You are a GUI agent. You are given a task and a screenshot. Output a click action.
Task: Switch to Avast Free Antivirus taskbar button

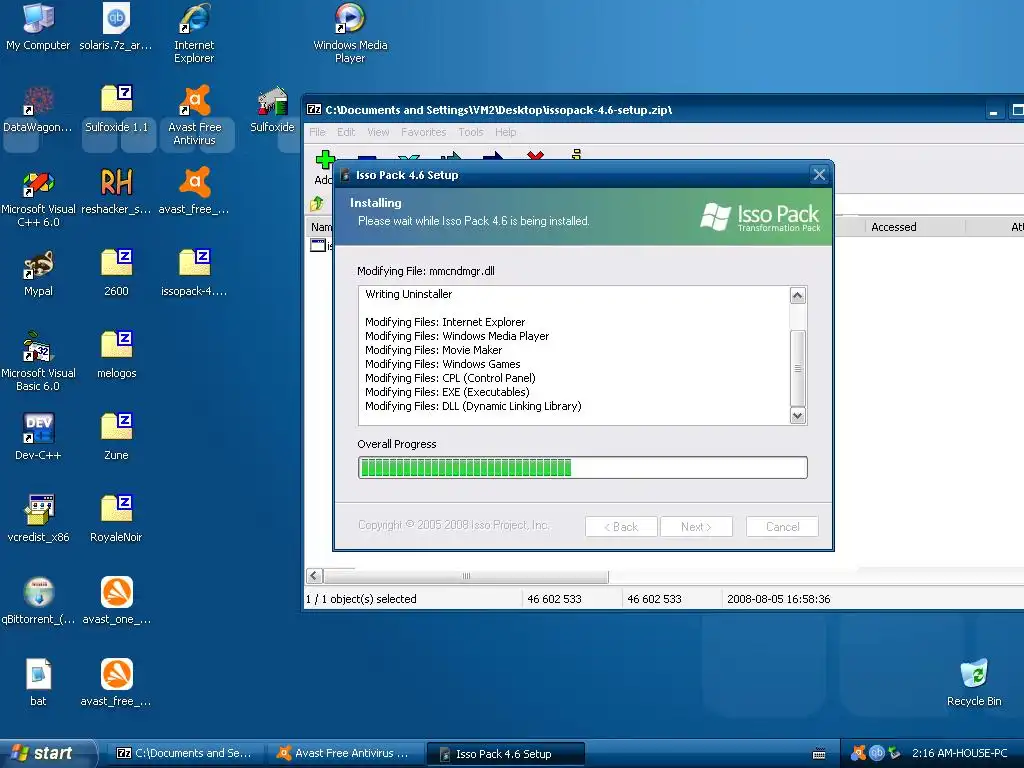pos(345,754)
